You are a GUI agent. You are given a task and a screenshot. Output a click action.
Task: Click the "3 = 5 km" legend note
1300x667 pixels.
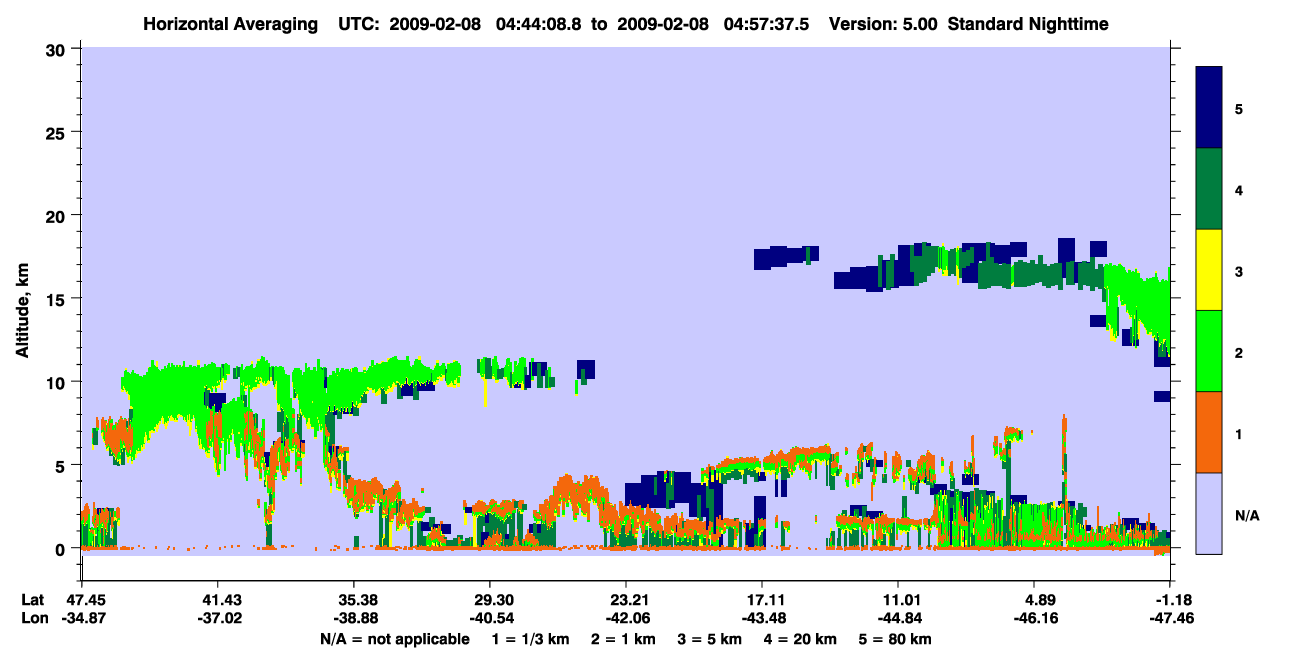[x=710, y=639]
